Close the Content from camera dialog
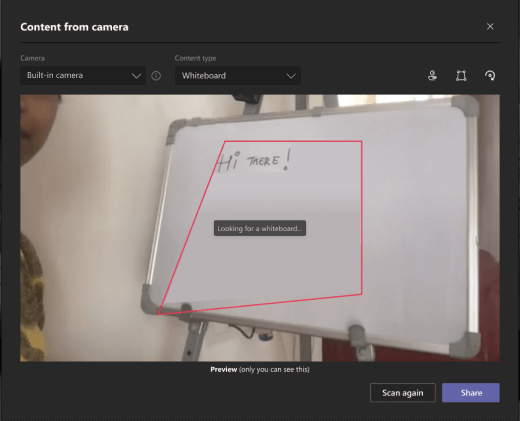The width and height of the screenshot is (520, 421). [490, 26]
